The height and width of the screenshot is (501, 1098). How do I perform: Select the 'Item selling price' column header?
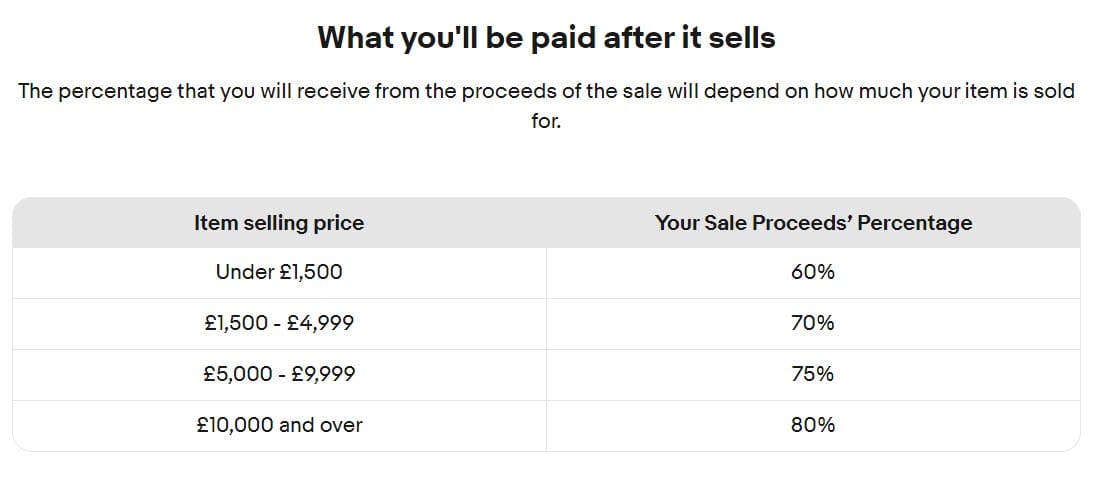(x=279, y=223)
